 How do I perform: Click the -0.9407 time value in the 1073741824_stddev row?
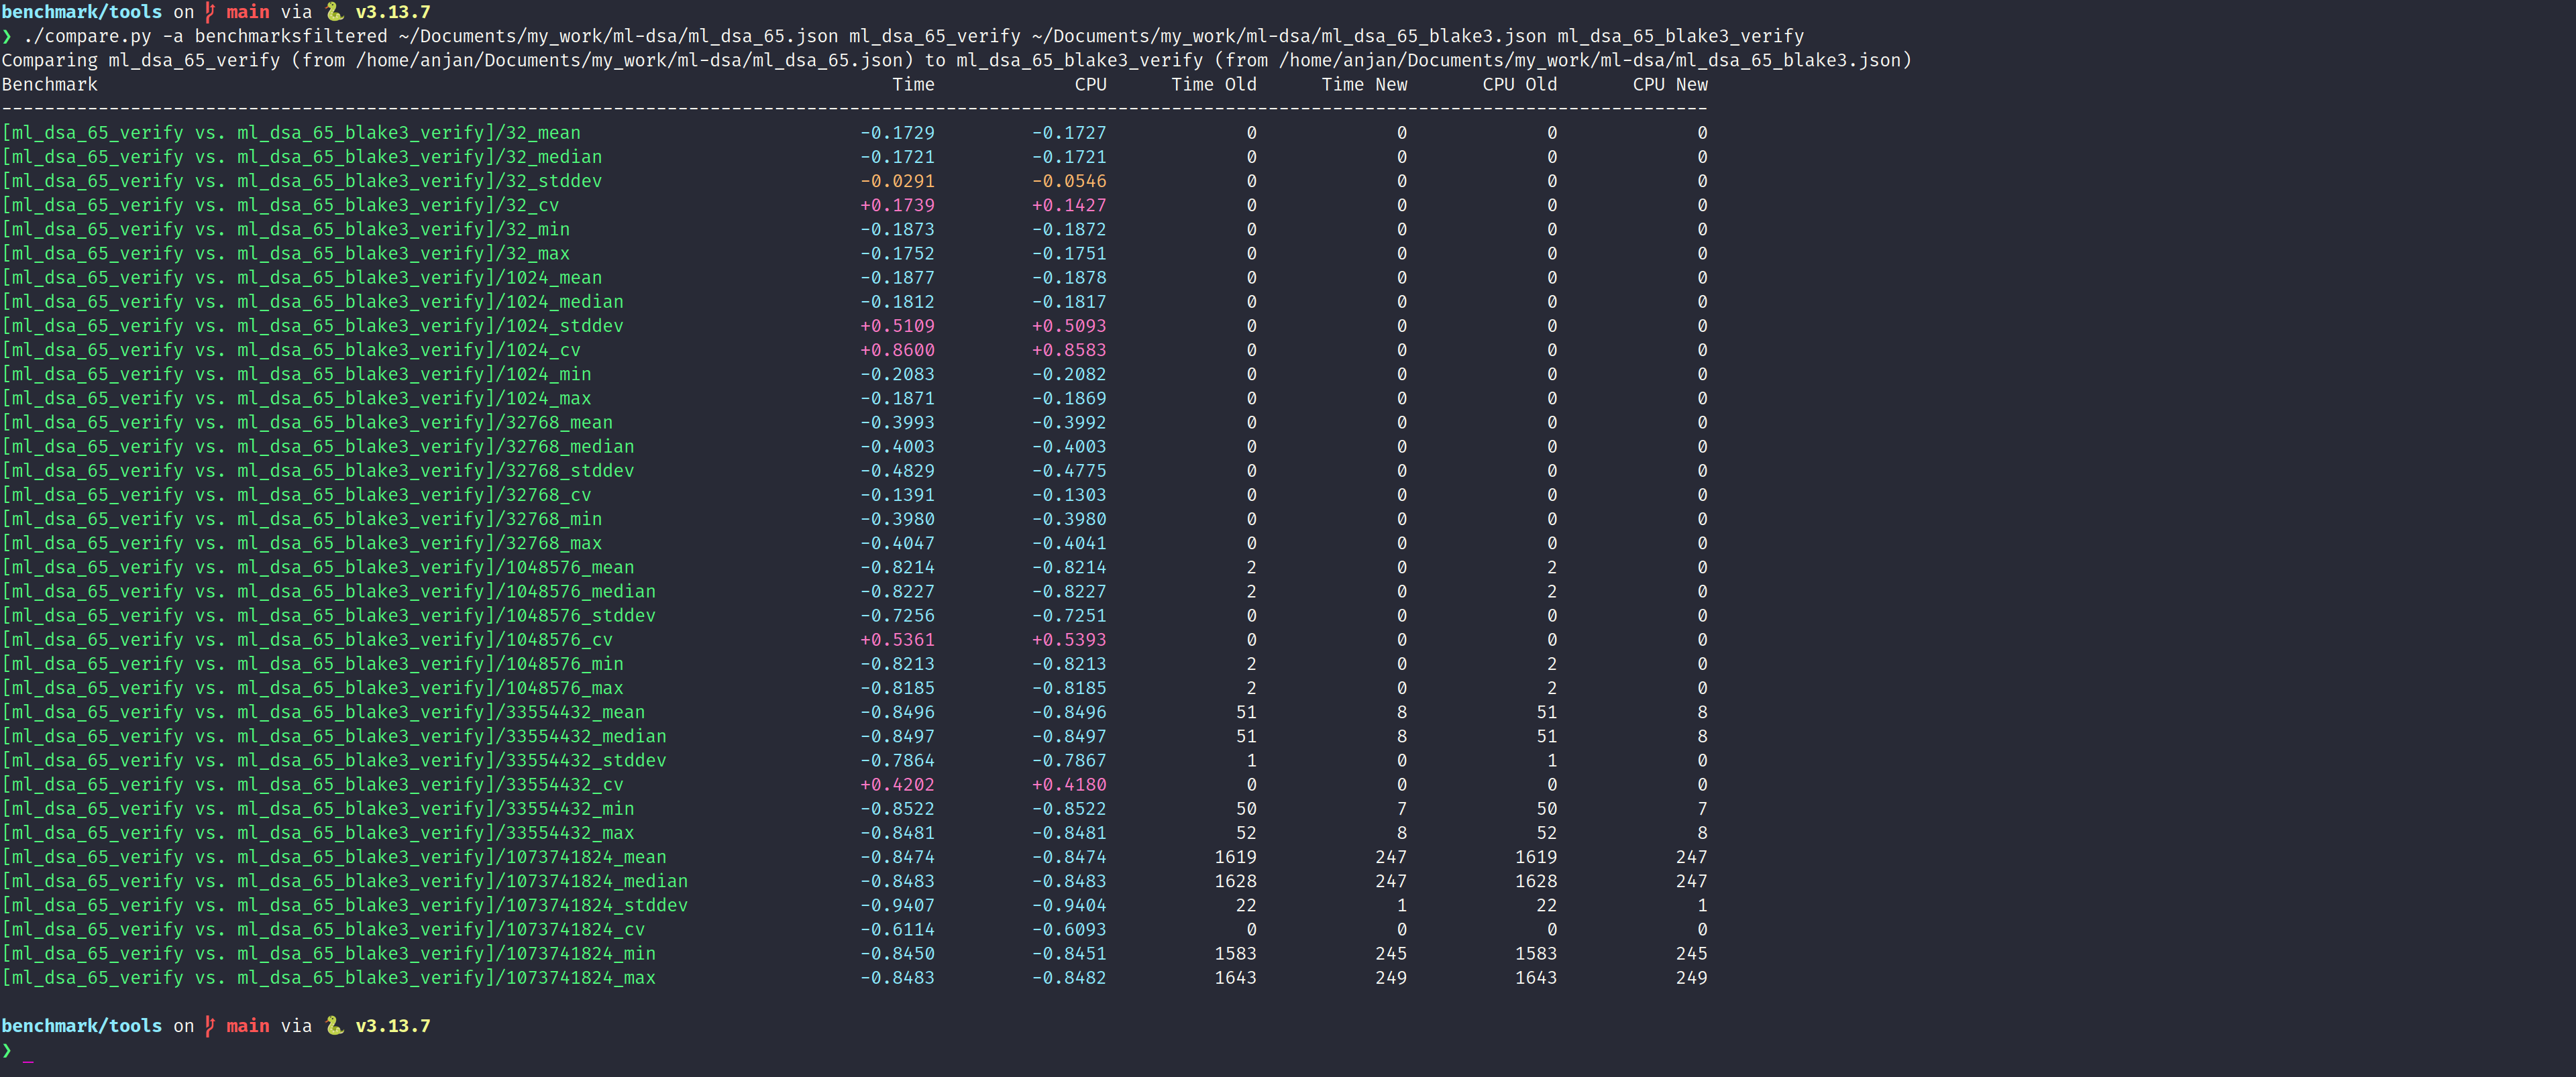coord(897,906)
